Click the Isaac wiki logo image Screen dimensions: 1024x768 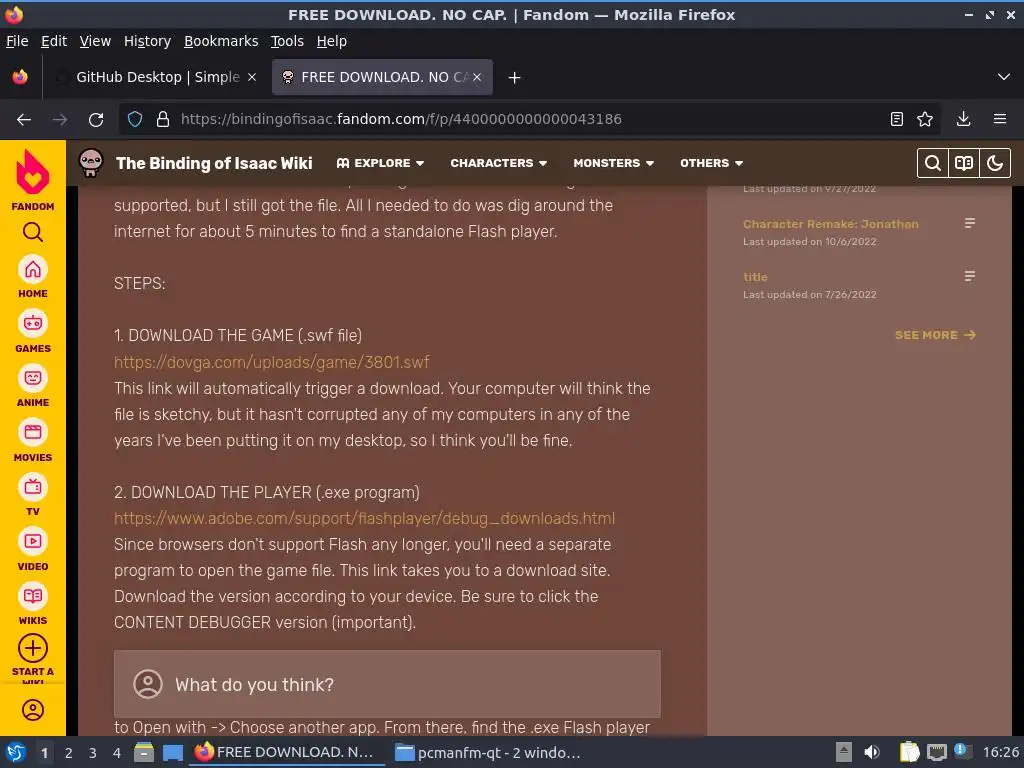click(x=91, y=163)
